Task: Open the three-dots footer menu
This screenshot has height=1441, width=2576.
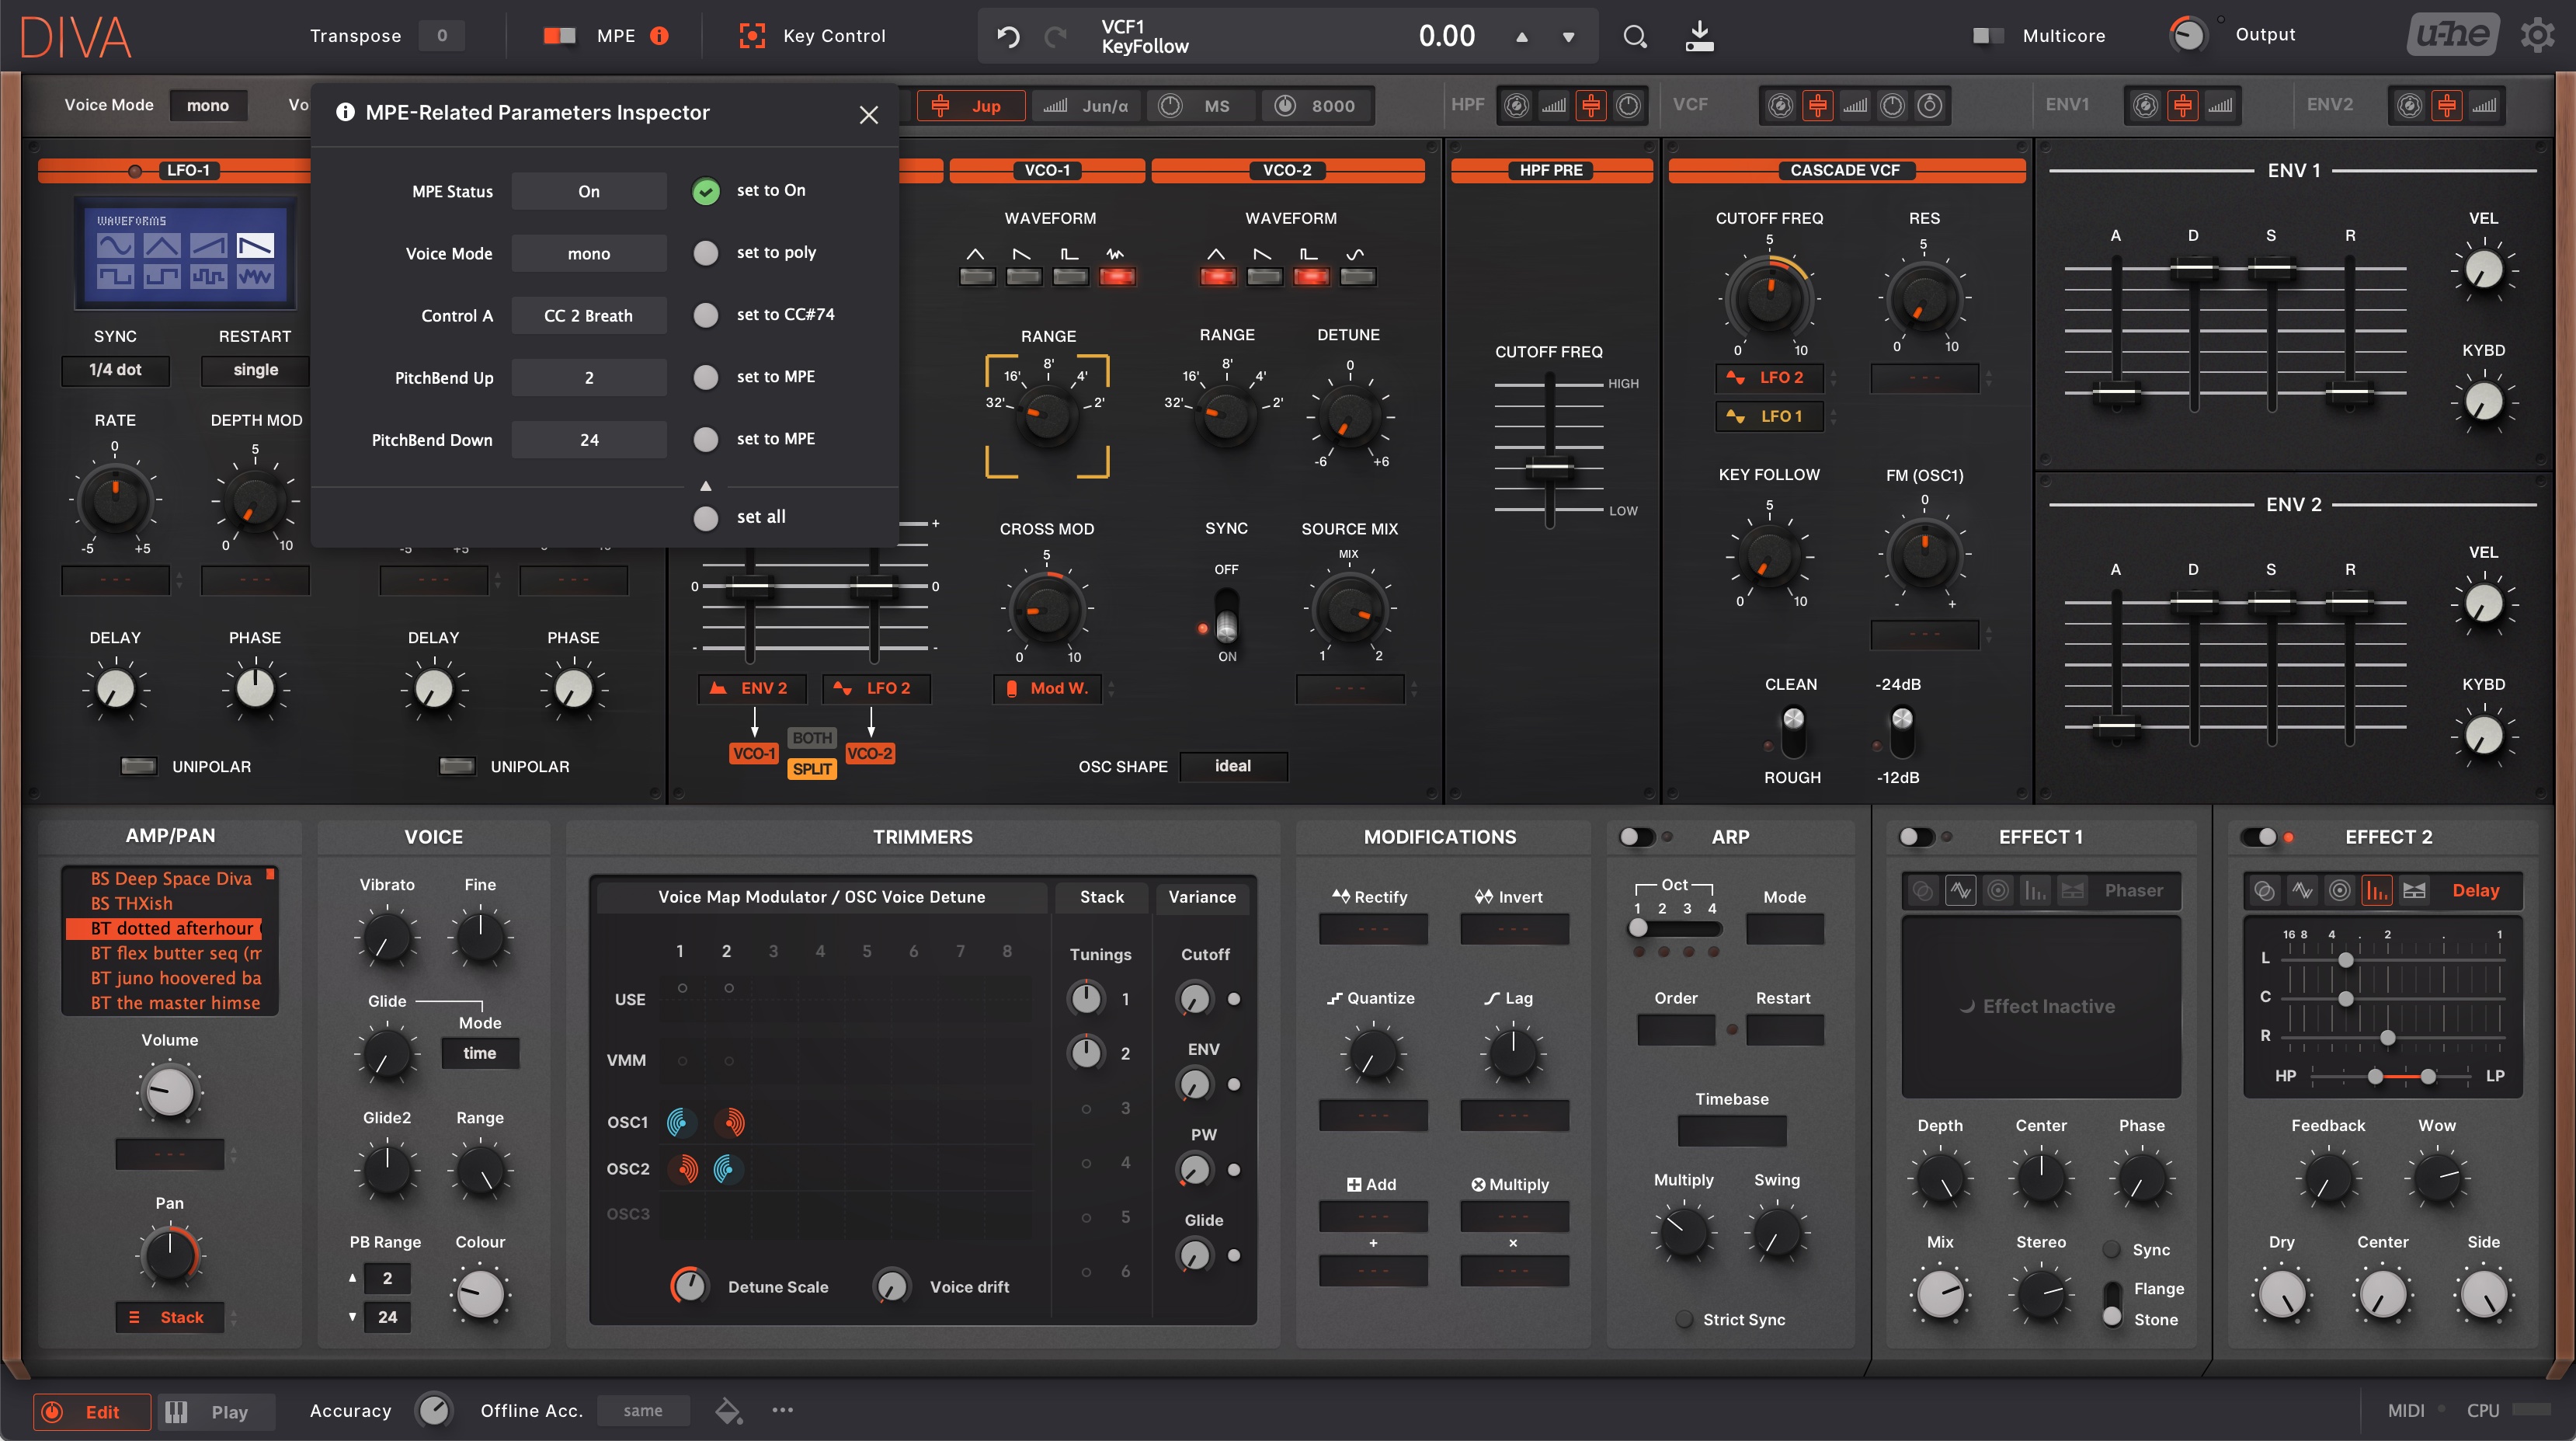Action: tap(782, 1410)
